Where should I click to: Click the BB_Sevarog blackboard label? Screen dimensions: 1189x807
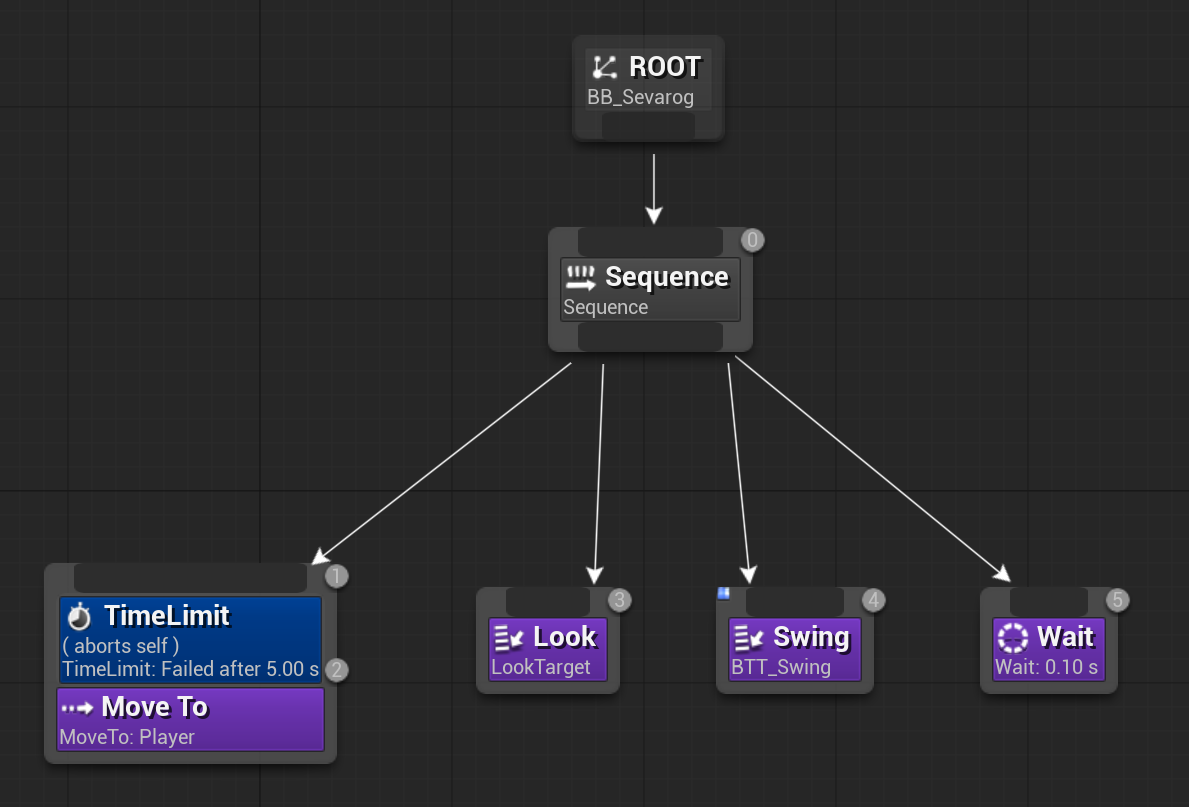[x=641, y=97]
